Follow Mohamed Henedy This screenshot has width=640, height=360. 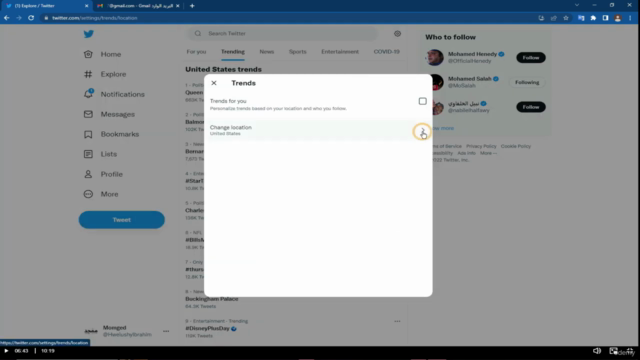531,58
